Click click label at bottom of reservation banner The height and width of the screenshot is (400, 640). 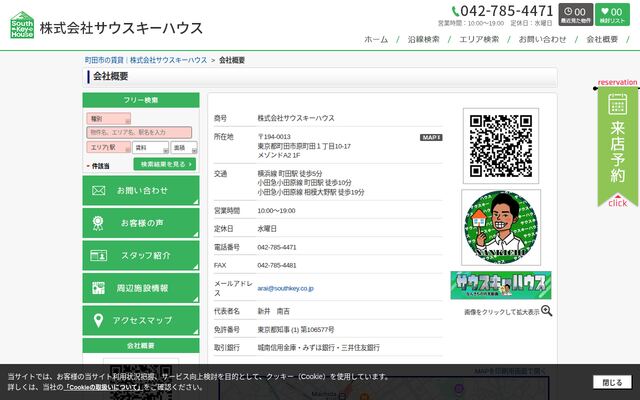(617, 203)
